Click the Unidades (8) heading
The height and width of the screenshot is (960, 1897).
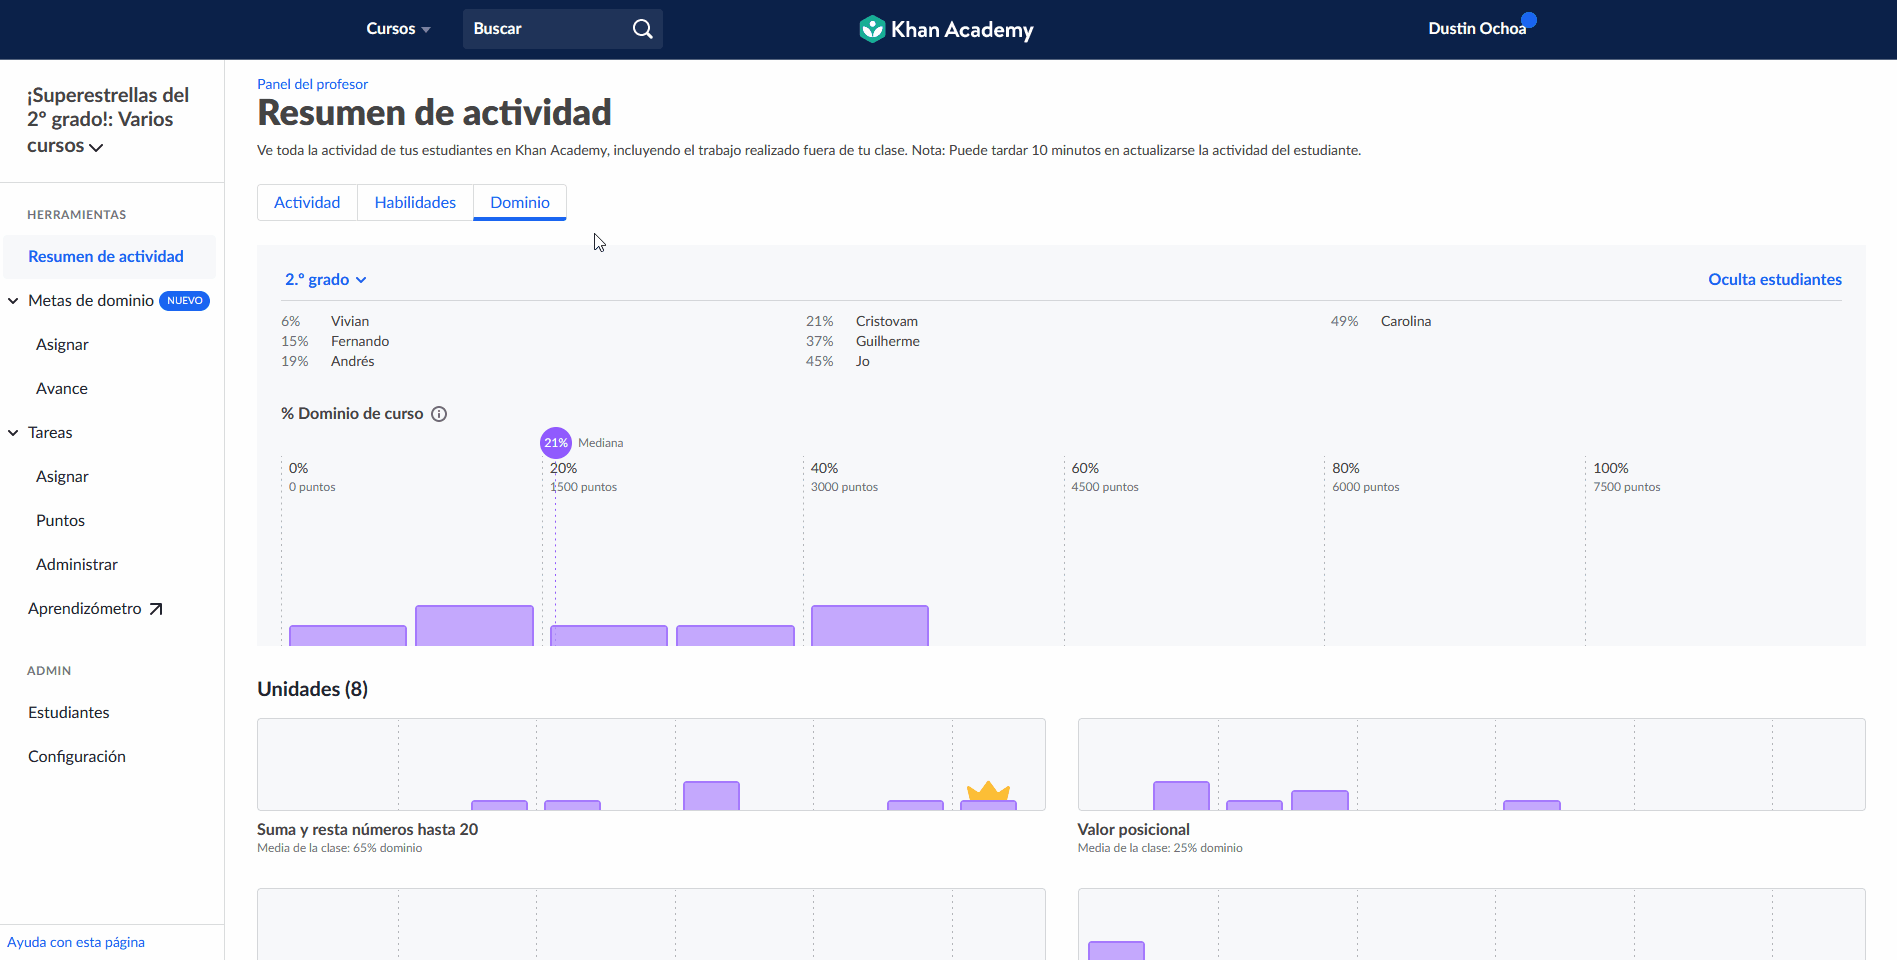(312, 689)
